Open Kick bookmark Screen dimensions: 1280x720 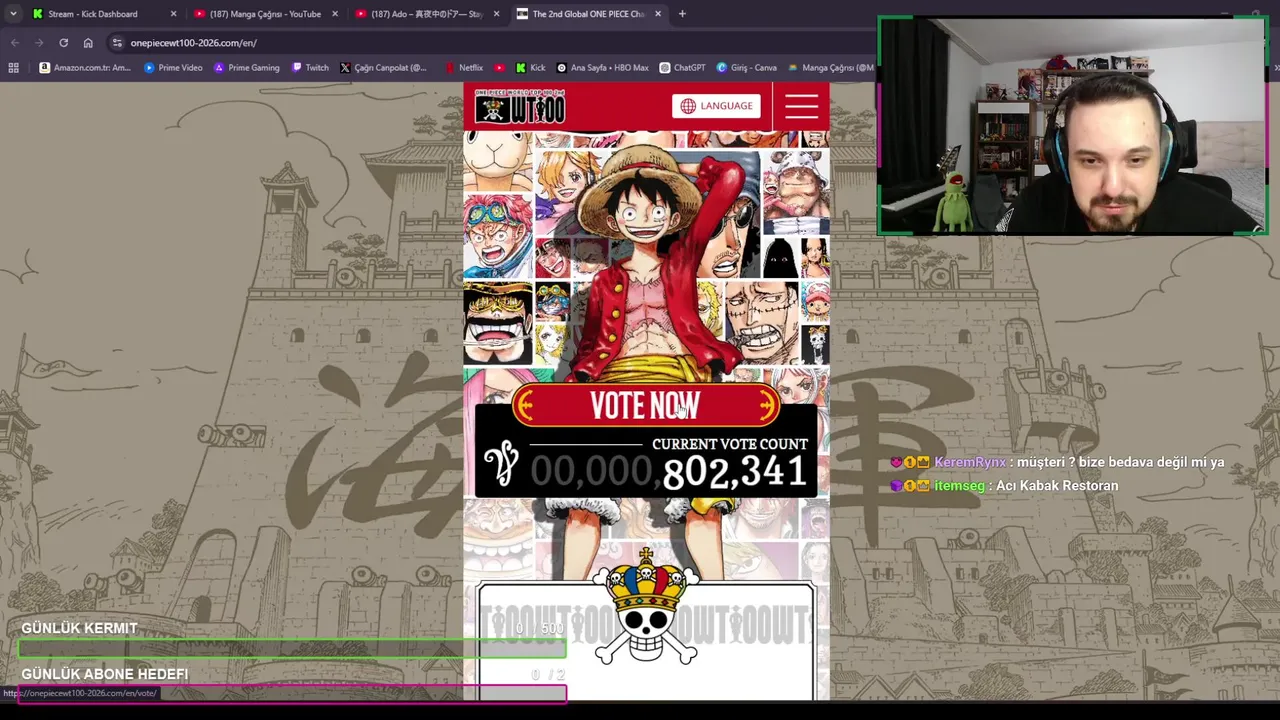click(x=530, y=68)
